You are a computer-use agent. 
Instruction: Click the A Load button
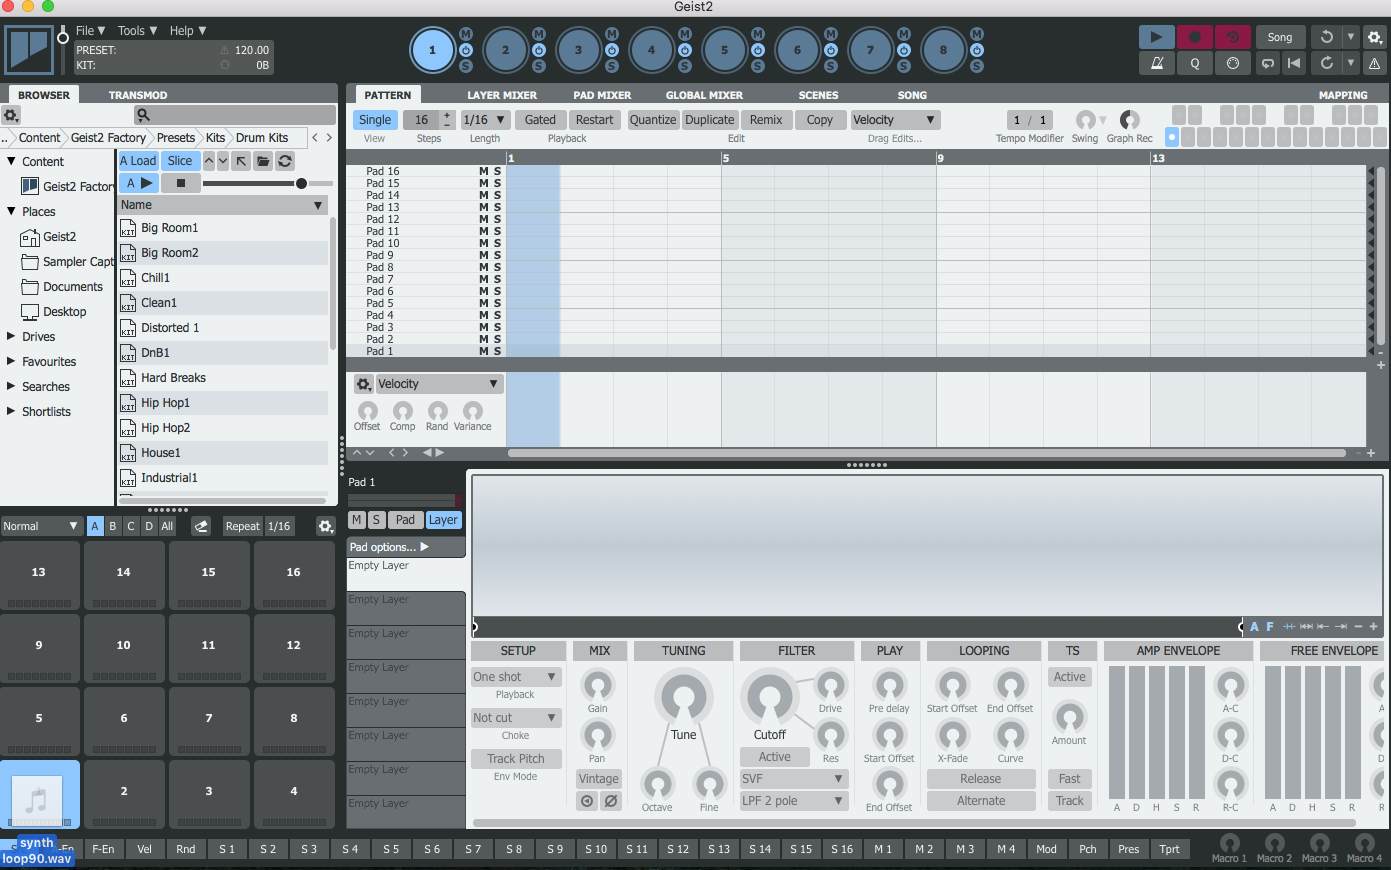(138, 161)
